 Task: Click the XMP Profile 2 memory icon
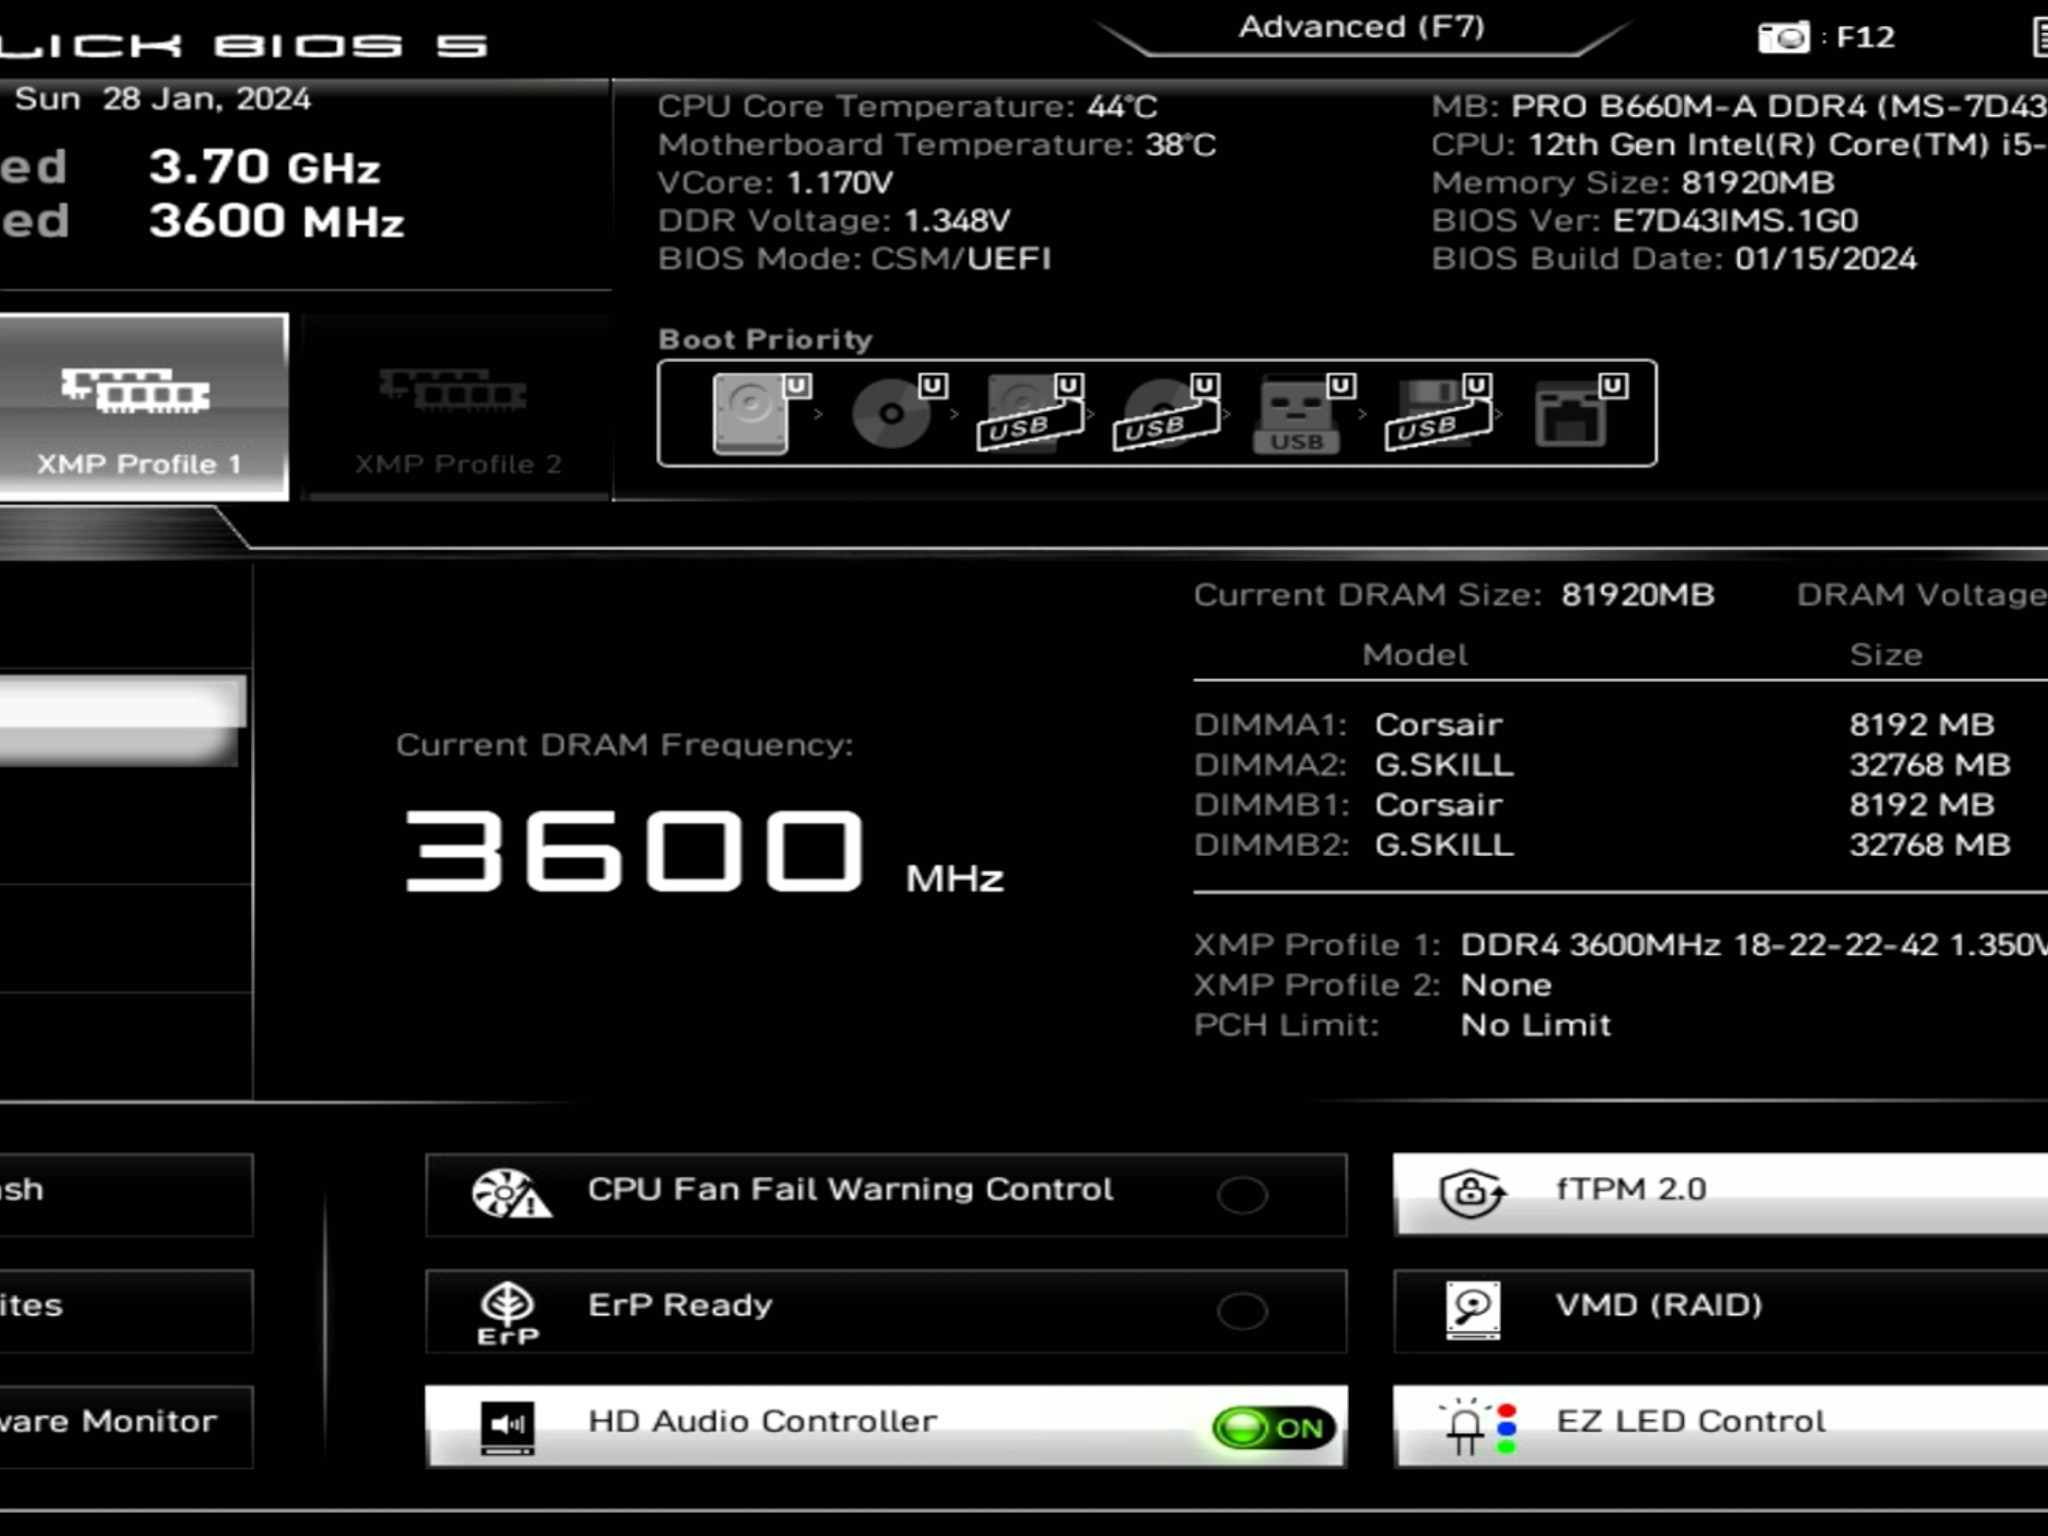(452, 391)
